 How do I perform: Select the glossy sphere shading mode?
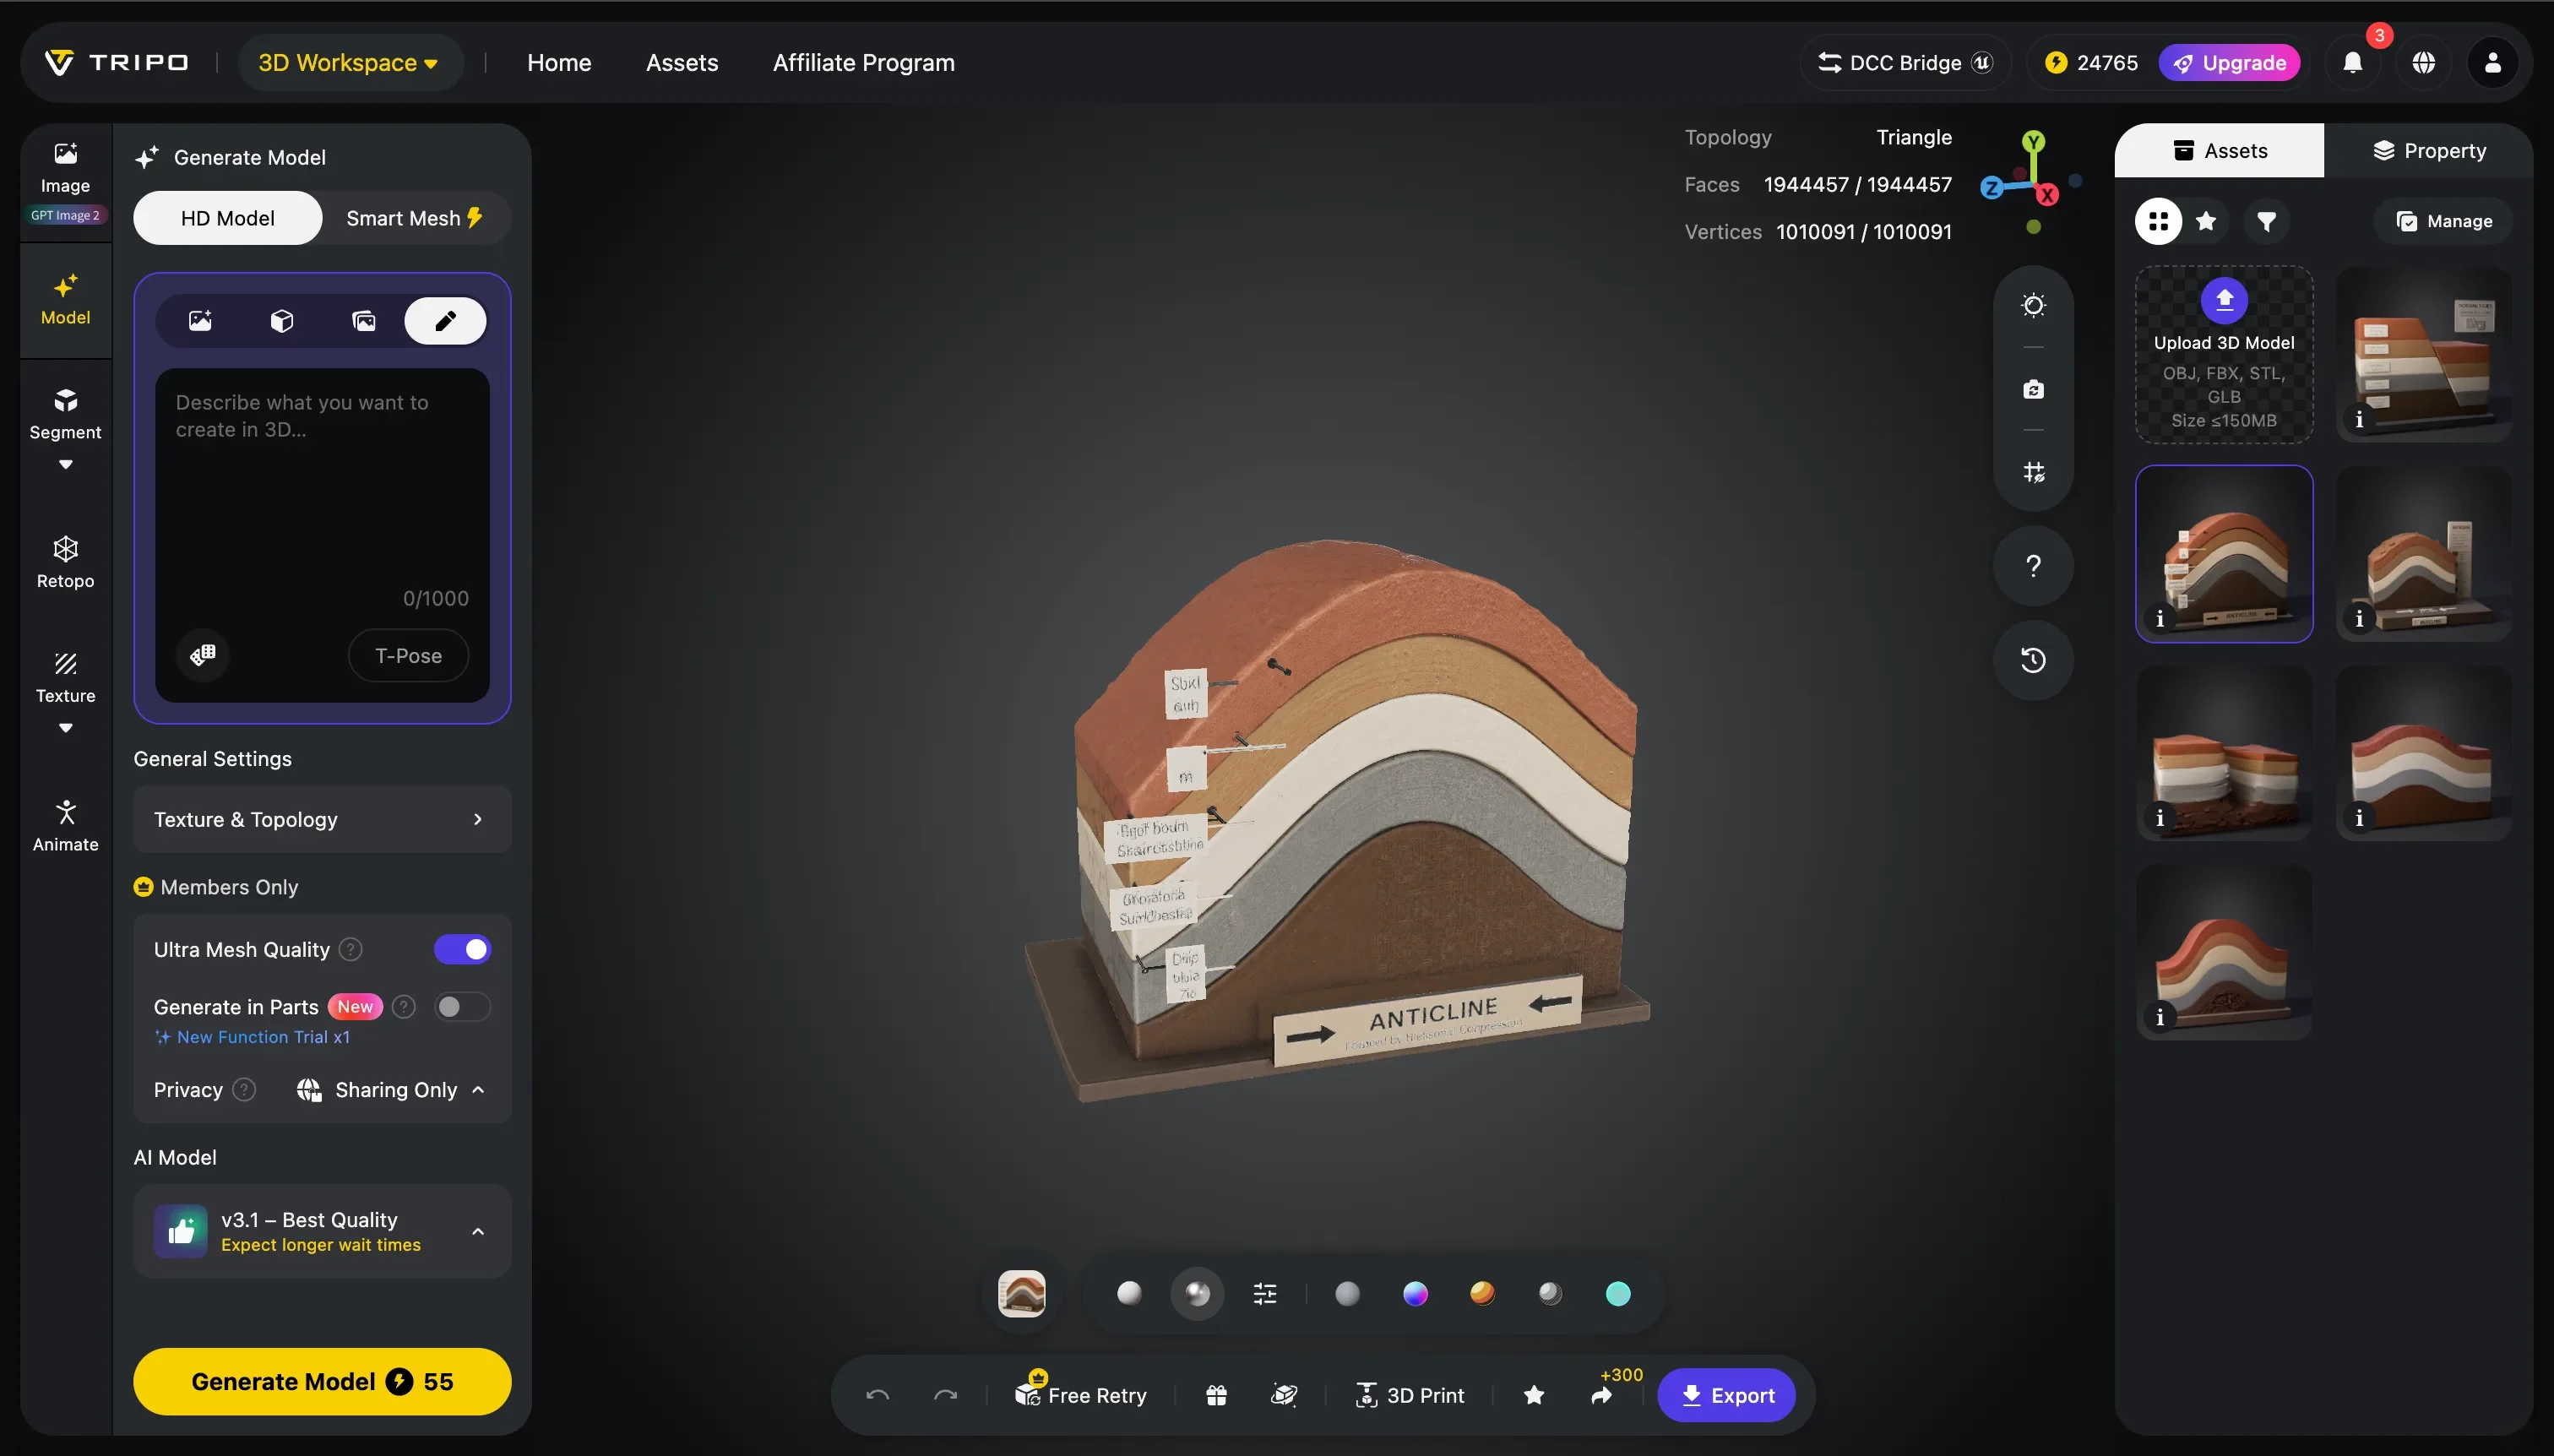click(1197, 1294)
